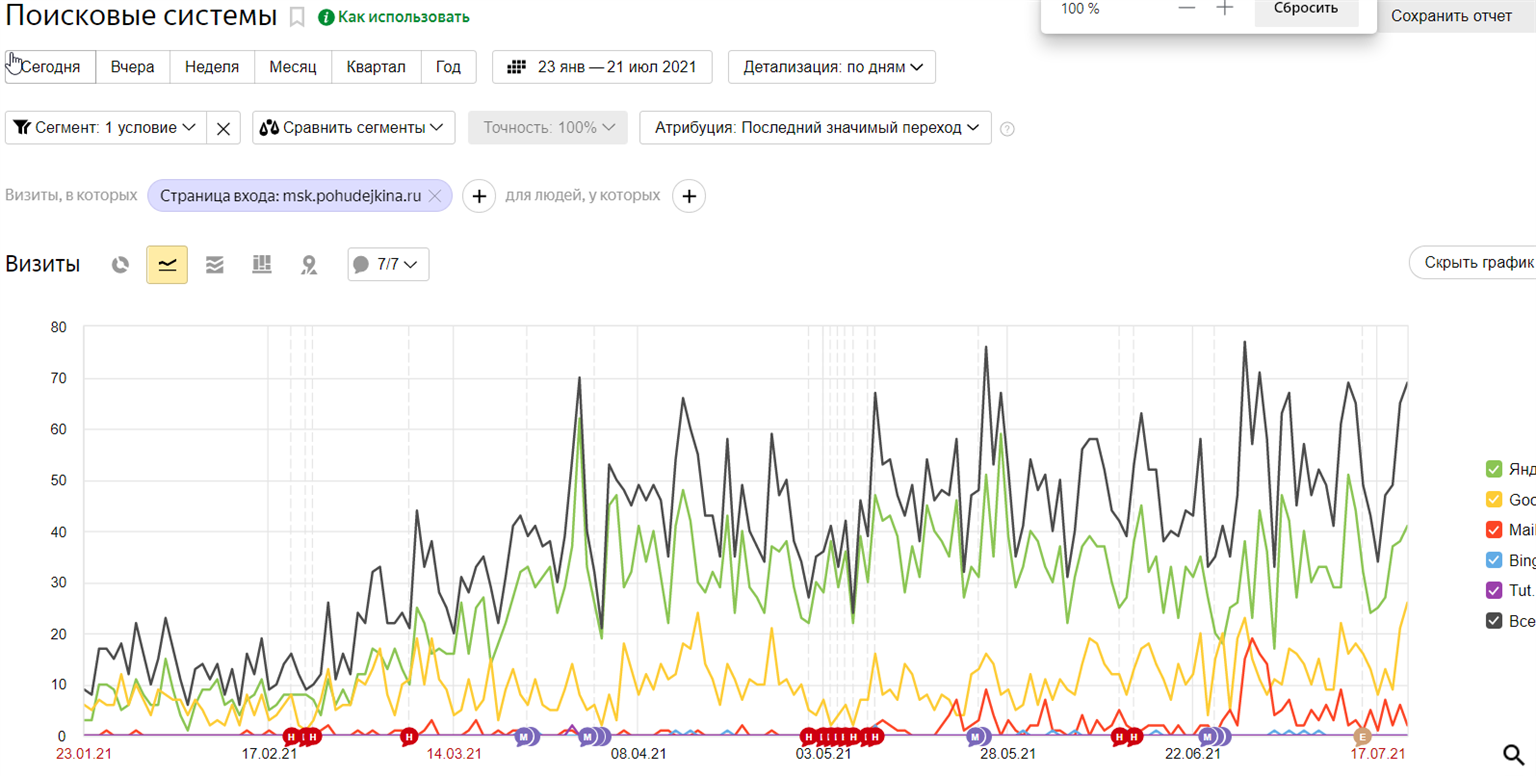The height and width of the screenshot is (776, 1536).
Task: Click the attribution help question icon
Action: click(1007, 129)
